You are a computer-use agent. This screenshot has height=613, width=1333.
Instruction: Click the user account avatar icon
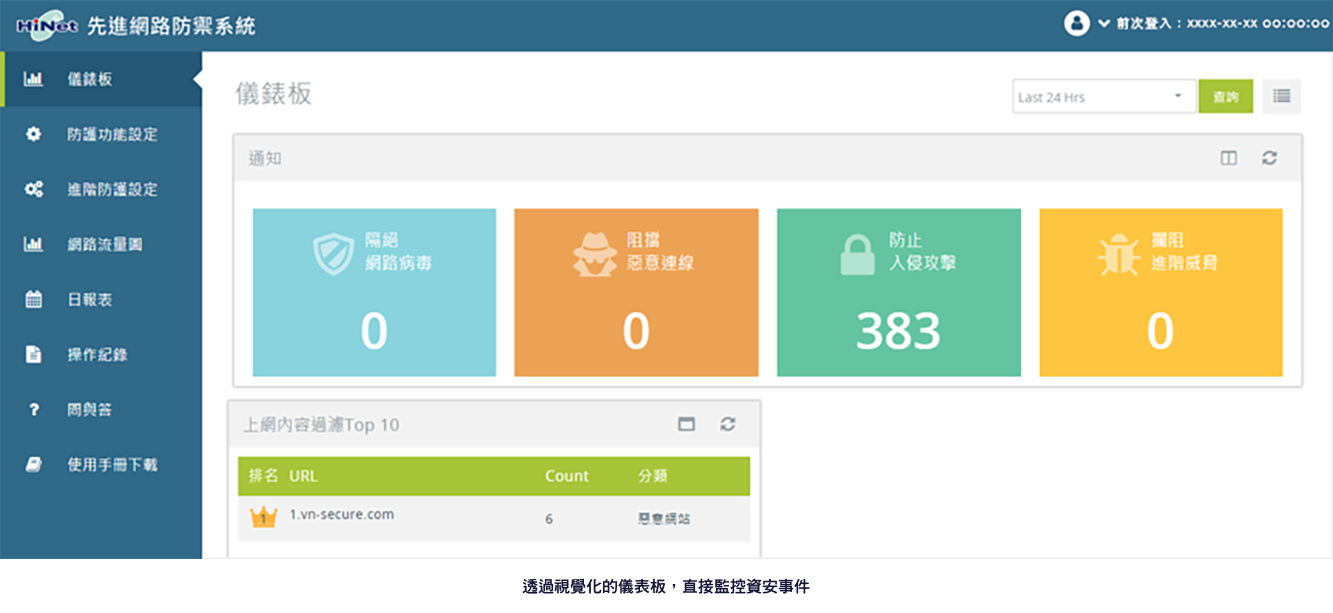[x=1076, y=23]
